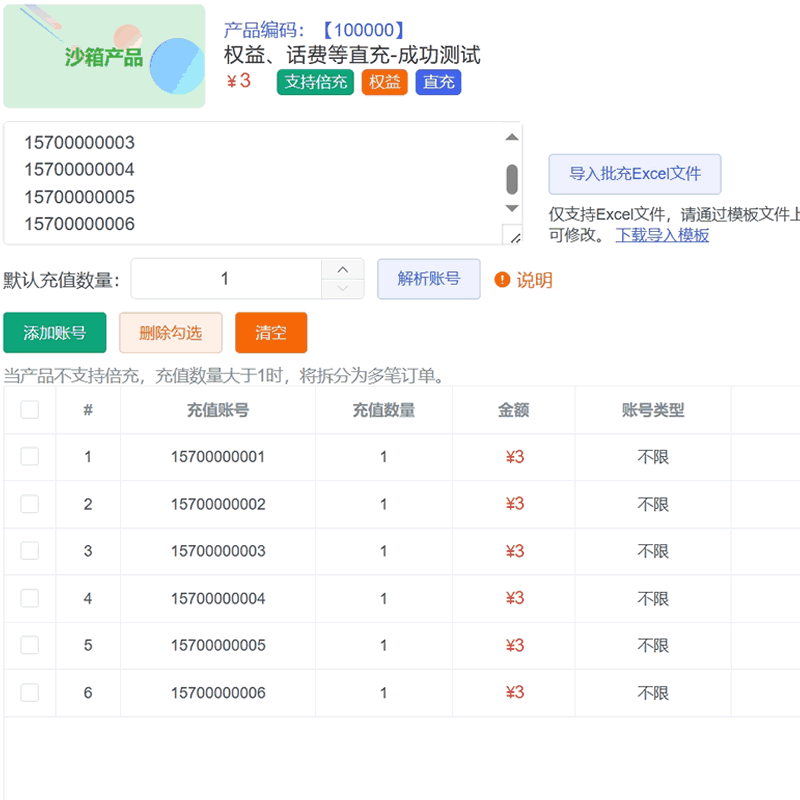Screen dimensions: 800x800
Task: Increase default recharge quantity with up arrow
Action: tap(343, 269)
